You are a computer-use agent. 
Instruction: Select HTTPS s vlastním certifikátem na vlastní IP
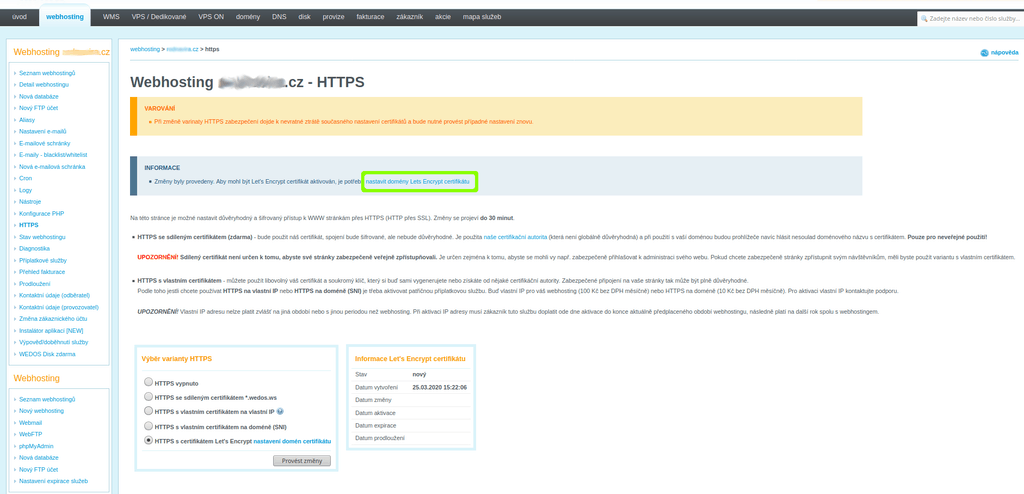click(149, 411)
